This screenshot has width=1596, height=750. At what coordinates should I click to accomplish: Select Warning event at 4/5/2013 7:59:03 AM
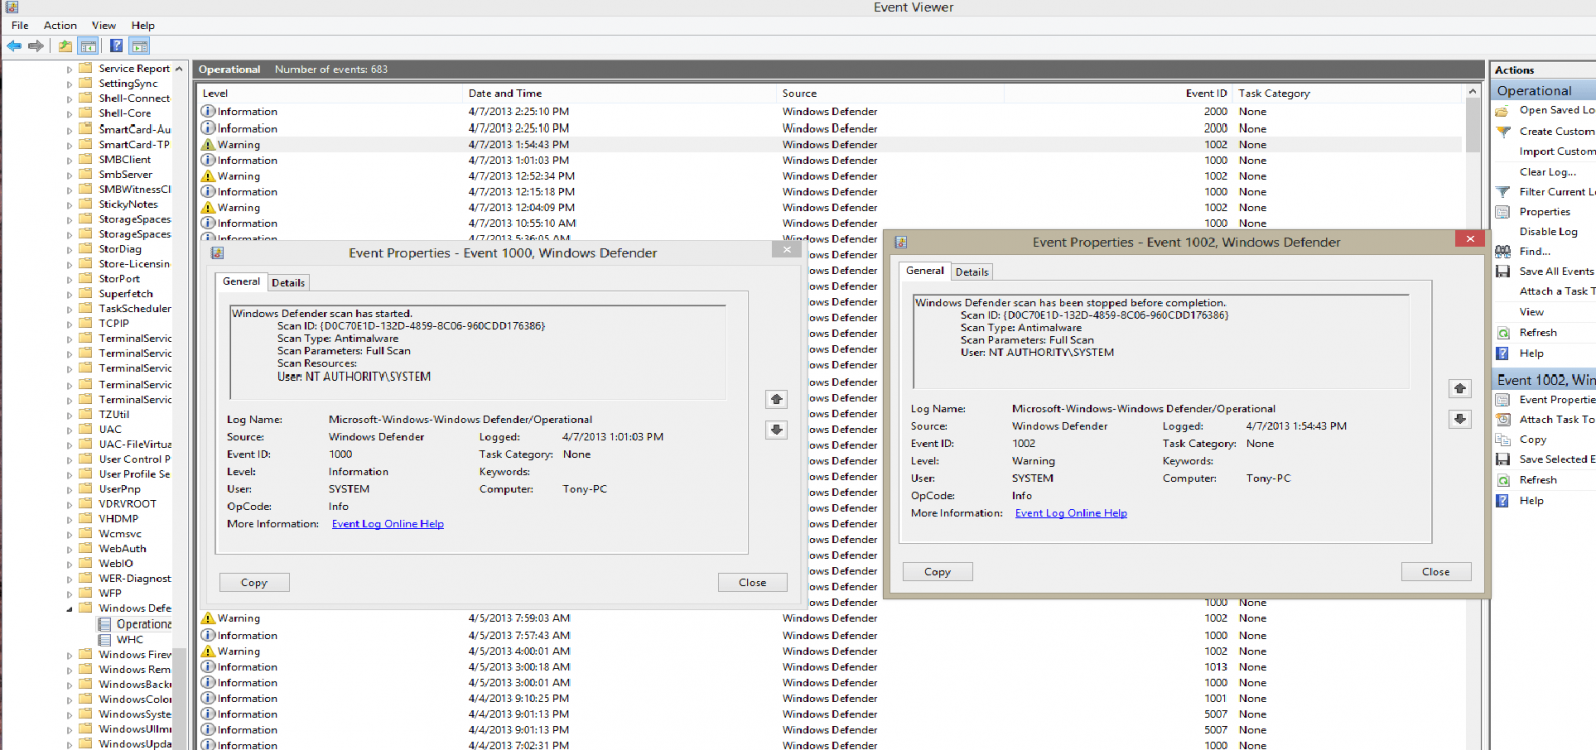point(831,618)
